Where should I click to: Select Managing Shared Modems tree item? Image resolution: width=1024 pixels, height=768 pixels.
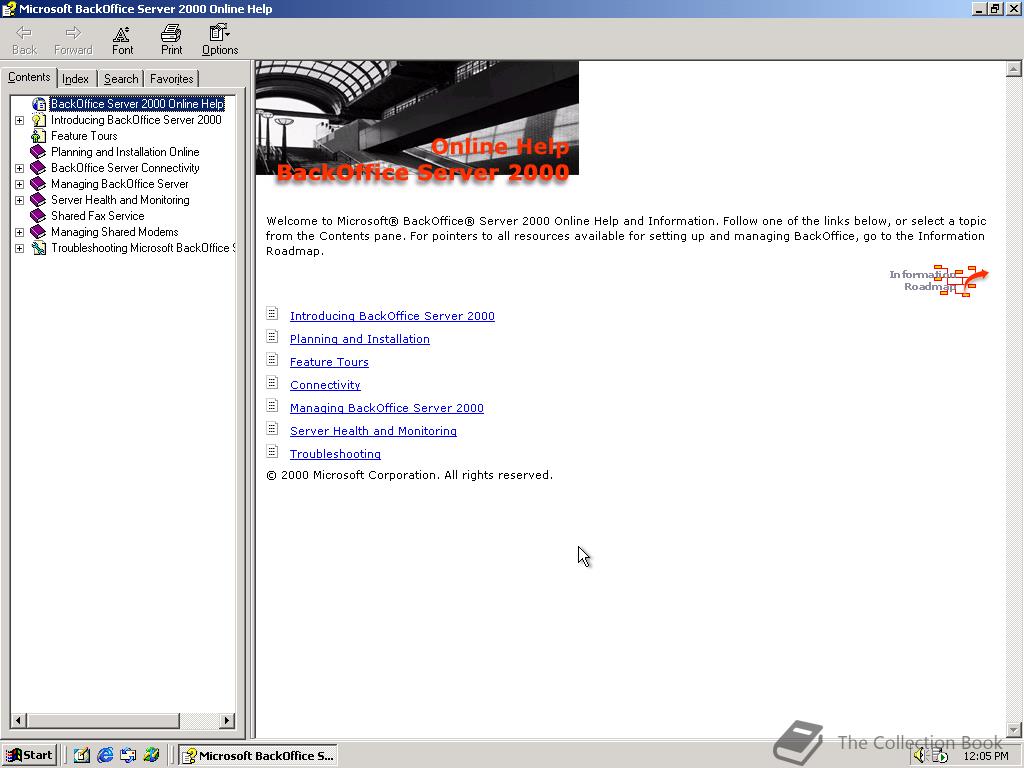point(114,232)
